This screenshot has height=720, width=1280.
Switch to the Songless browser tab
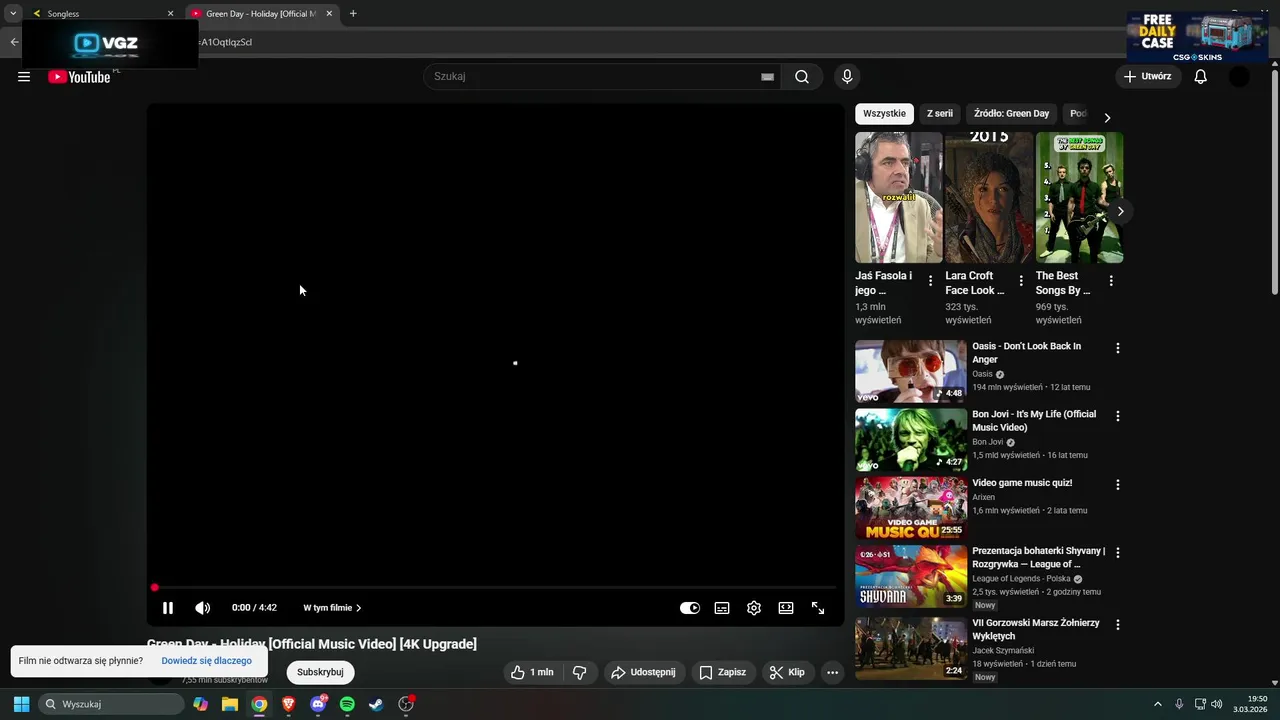pyautogui.click(x=100, y=14)
